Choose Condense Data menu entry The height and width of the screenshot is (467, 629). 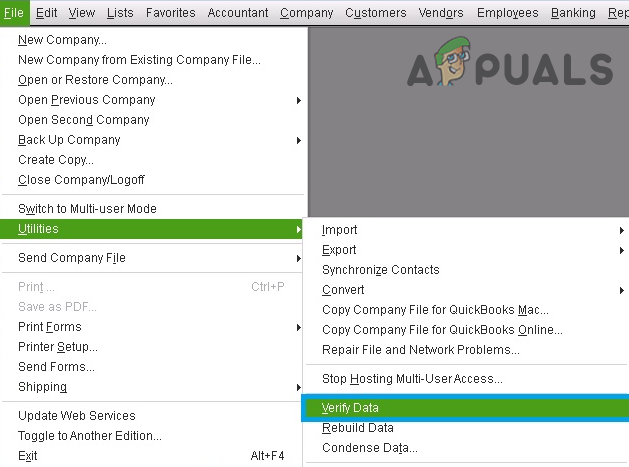369,448
